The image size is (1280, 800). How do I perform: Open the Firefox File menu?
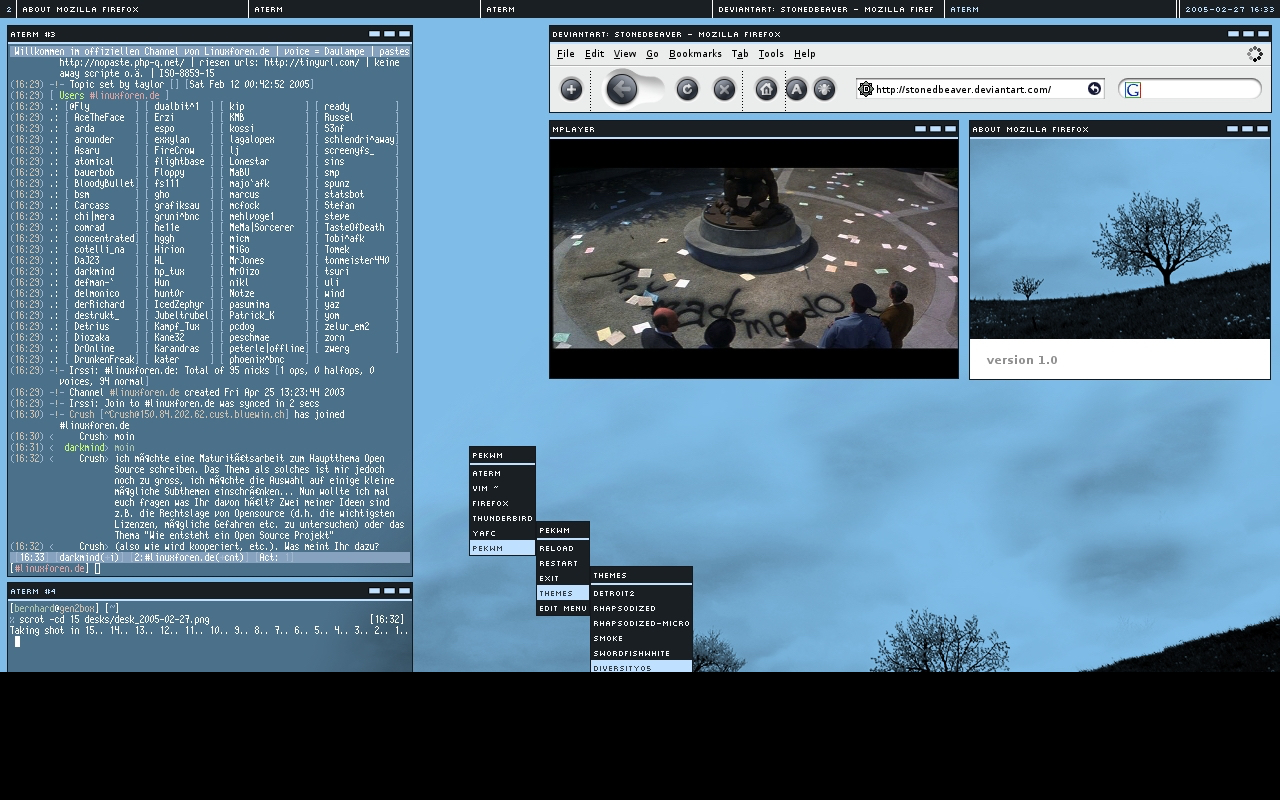566,54
